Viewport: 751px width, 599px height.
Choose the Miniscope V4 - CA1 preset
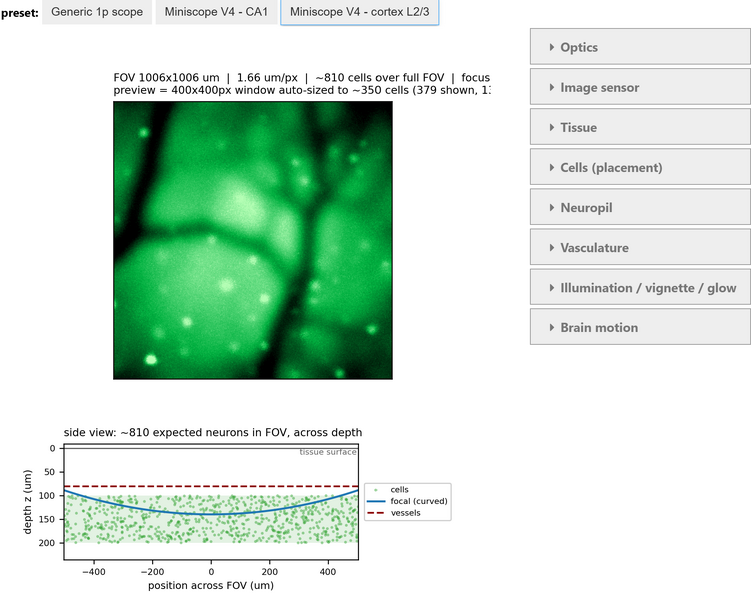tap(216, 12)
